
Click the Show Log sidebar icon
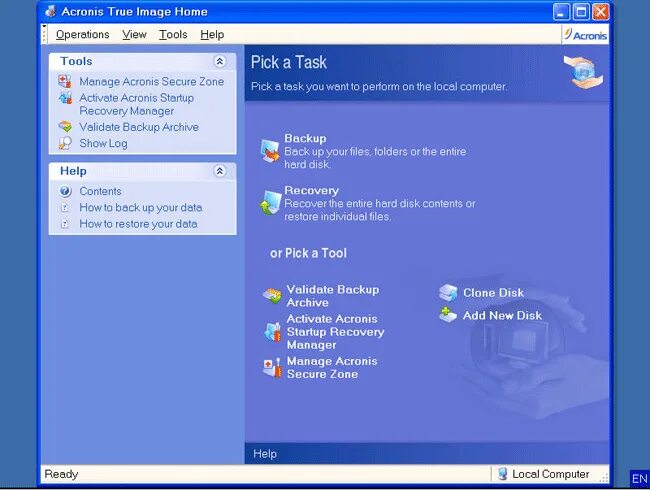pyautogui.click(x=65, y=143)
